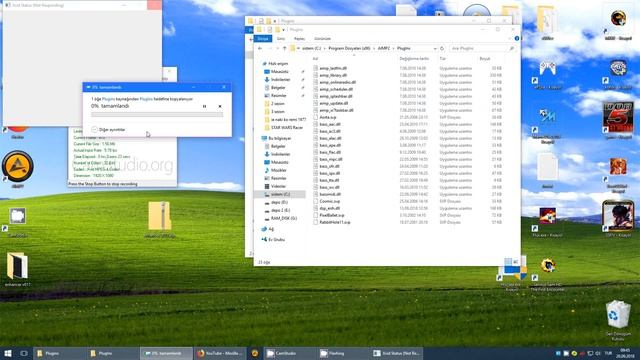Screen dimensions: 640x360
Task: Select 'Program Dosyaları (x86)' breadcrumb
Action: tap(349, 48)
